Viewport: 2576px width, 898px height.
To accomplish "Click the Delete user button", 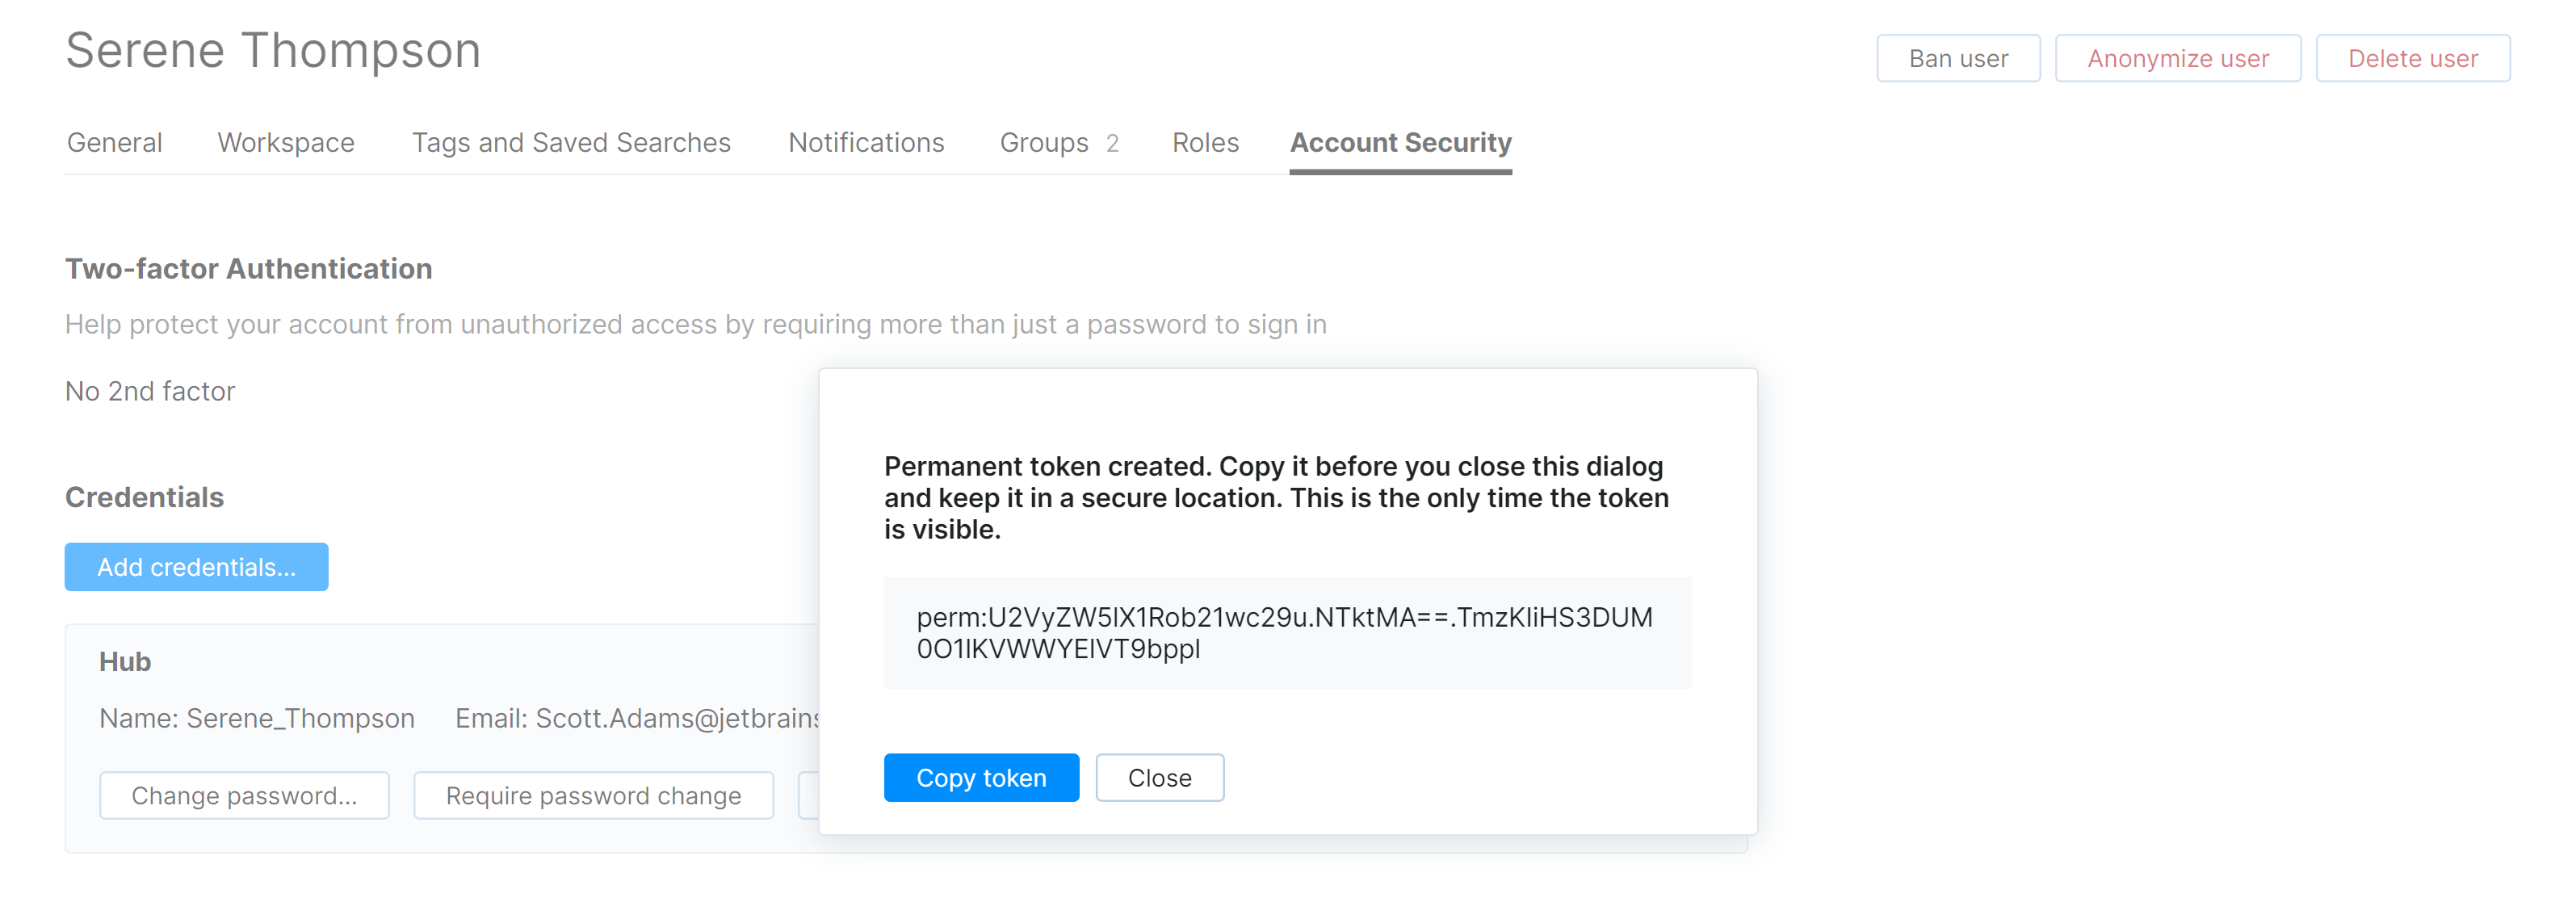I will pos(2413,58).
